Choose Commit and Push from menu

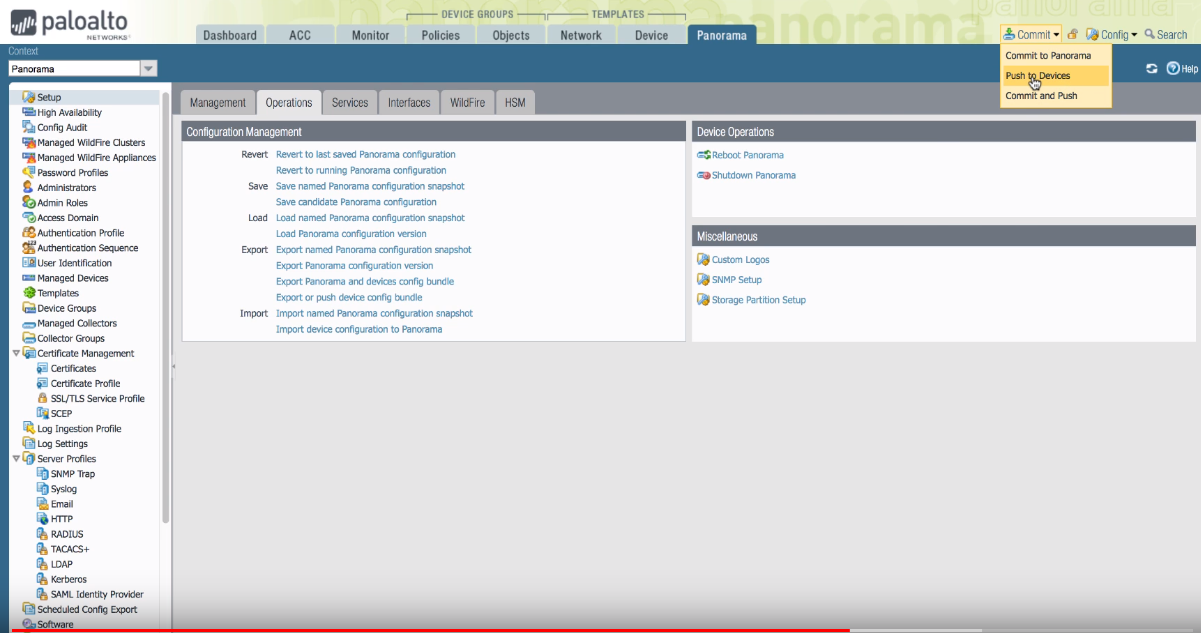coord(1041,96)
